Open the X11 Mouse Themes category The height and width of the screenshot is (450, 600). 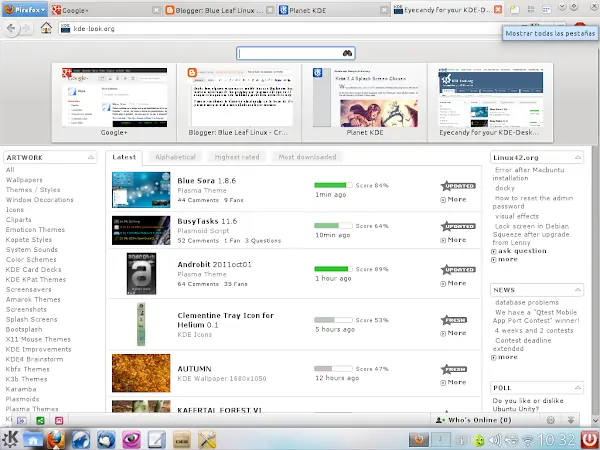38,339
